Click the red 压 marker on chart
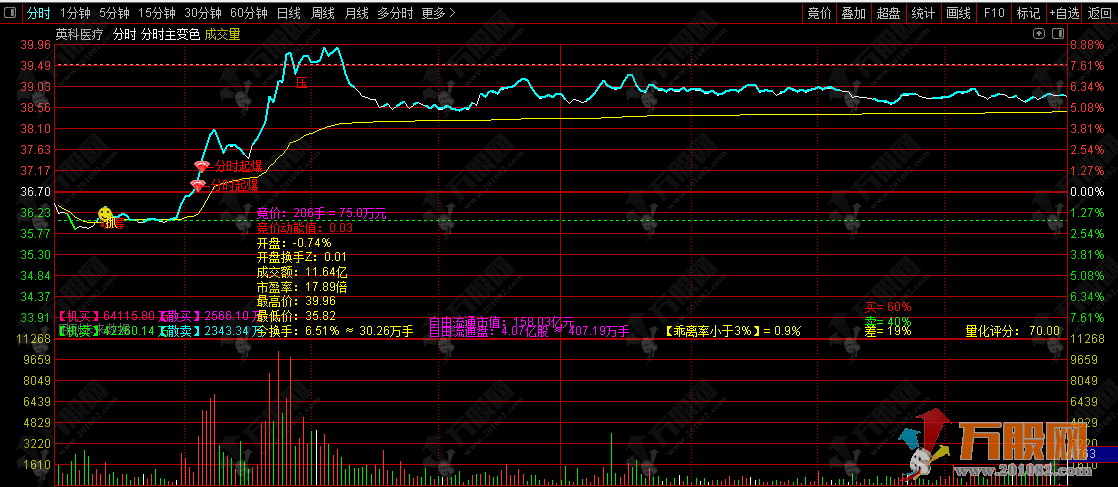1118x487 pixels. (301, 83)
